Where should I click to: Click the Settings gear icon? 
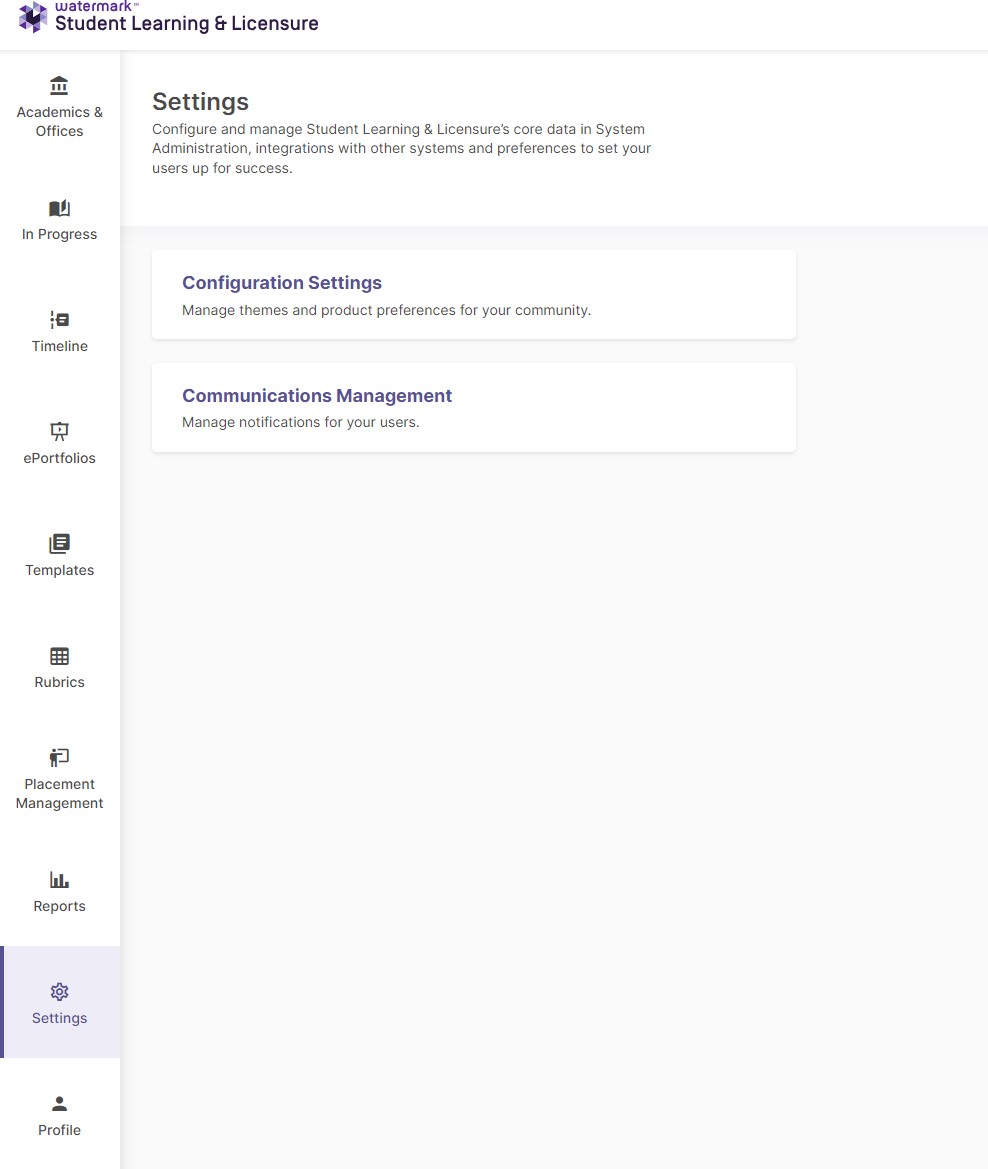[59, 992]
